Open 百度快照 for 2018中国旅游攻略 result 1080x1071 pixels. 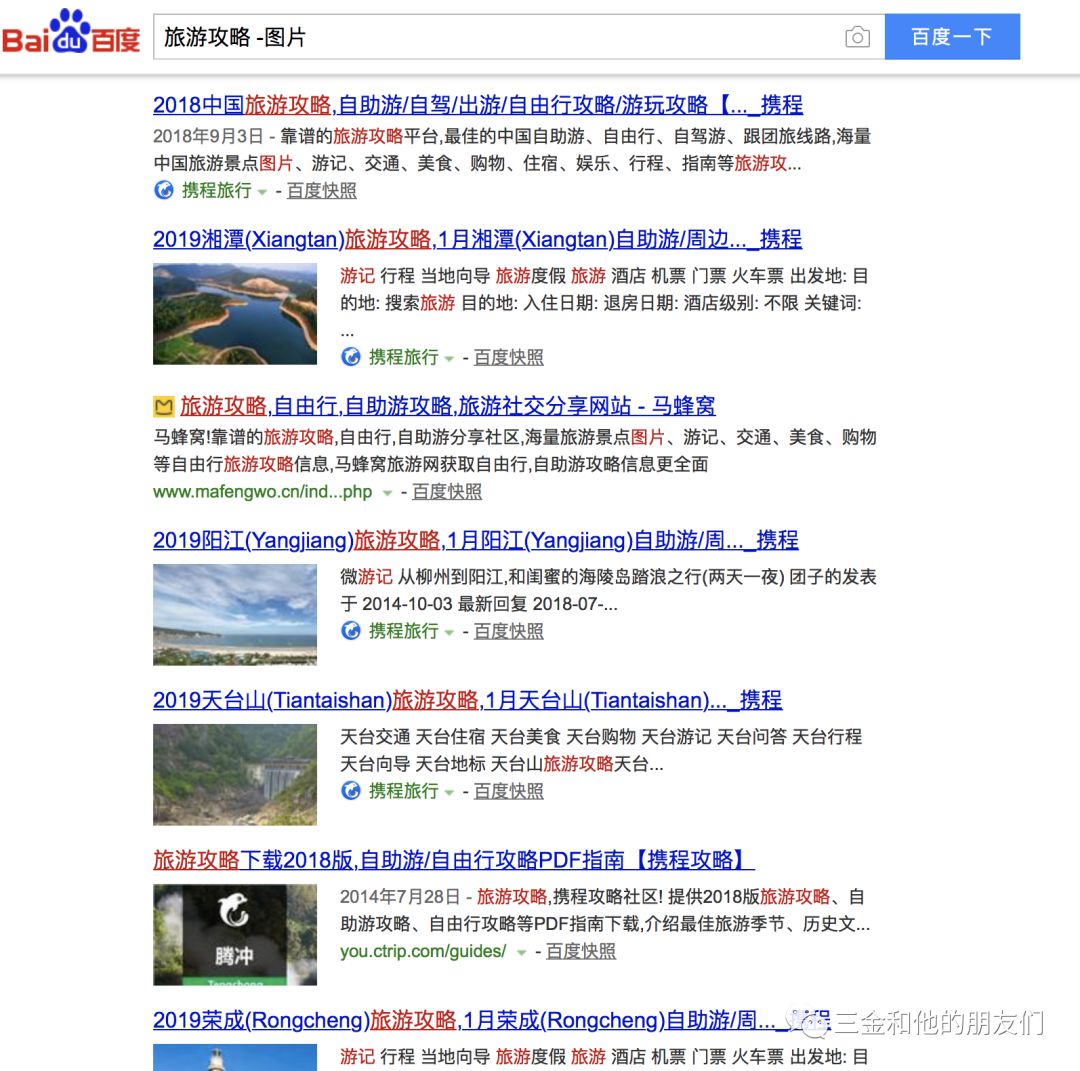tap(322, 190)
